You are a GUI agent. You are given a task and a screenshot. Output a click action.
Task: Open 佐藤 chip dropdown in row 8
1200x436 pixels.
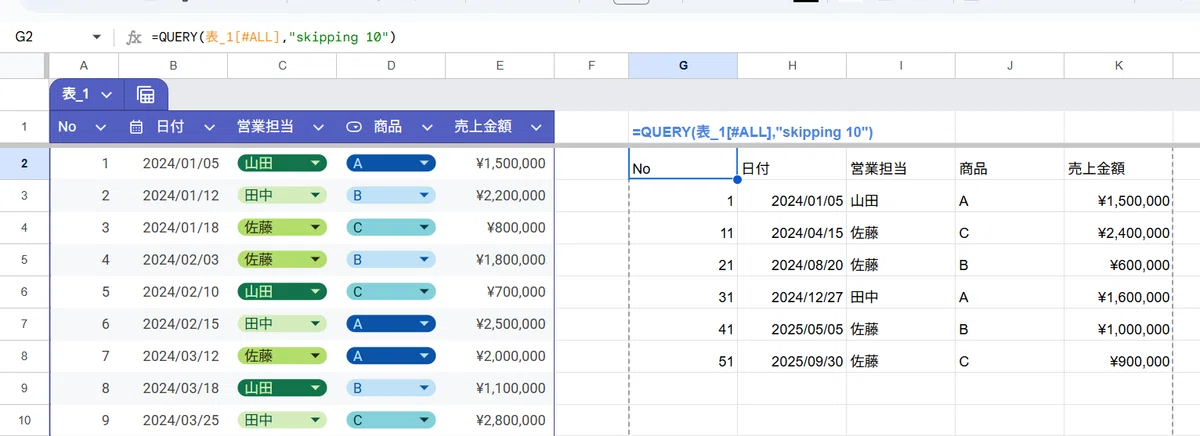(x=316, y=356)
